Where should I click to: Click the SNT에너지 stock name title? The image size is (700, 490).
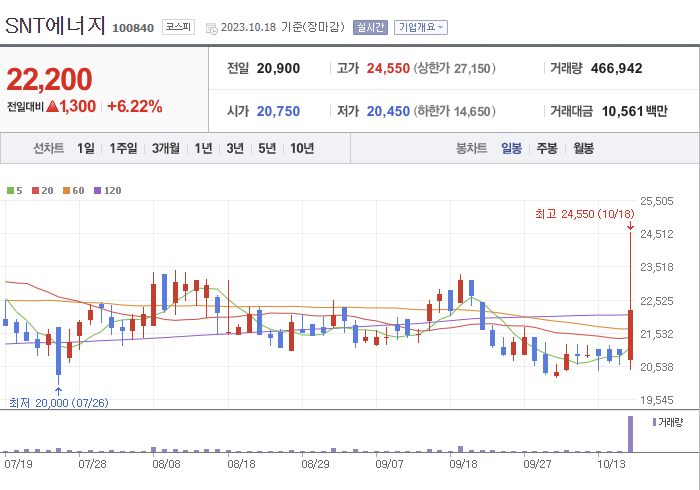55,25
